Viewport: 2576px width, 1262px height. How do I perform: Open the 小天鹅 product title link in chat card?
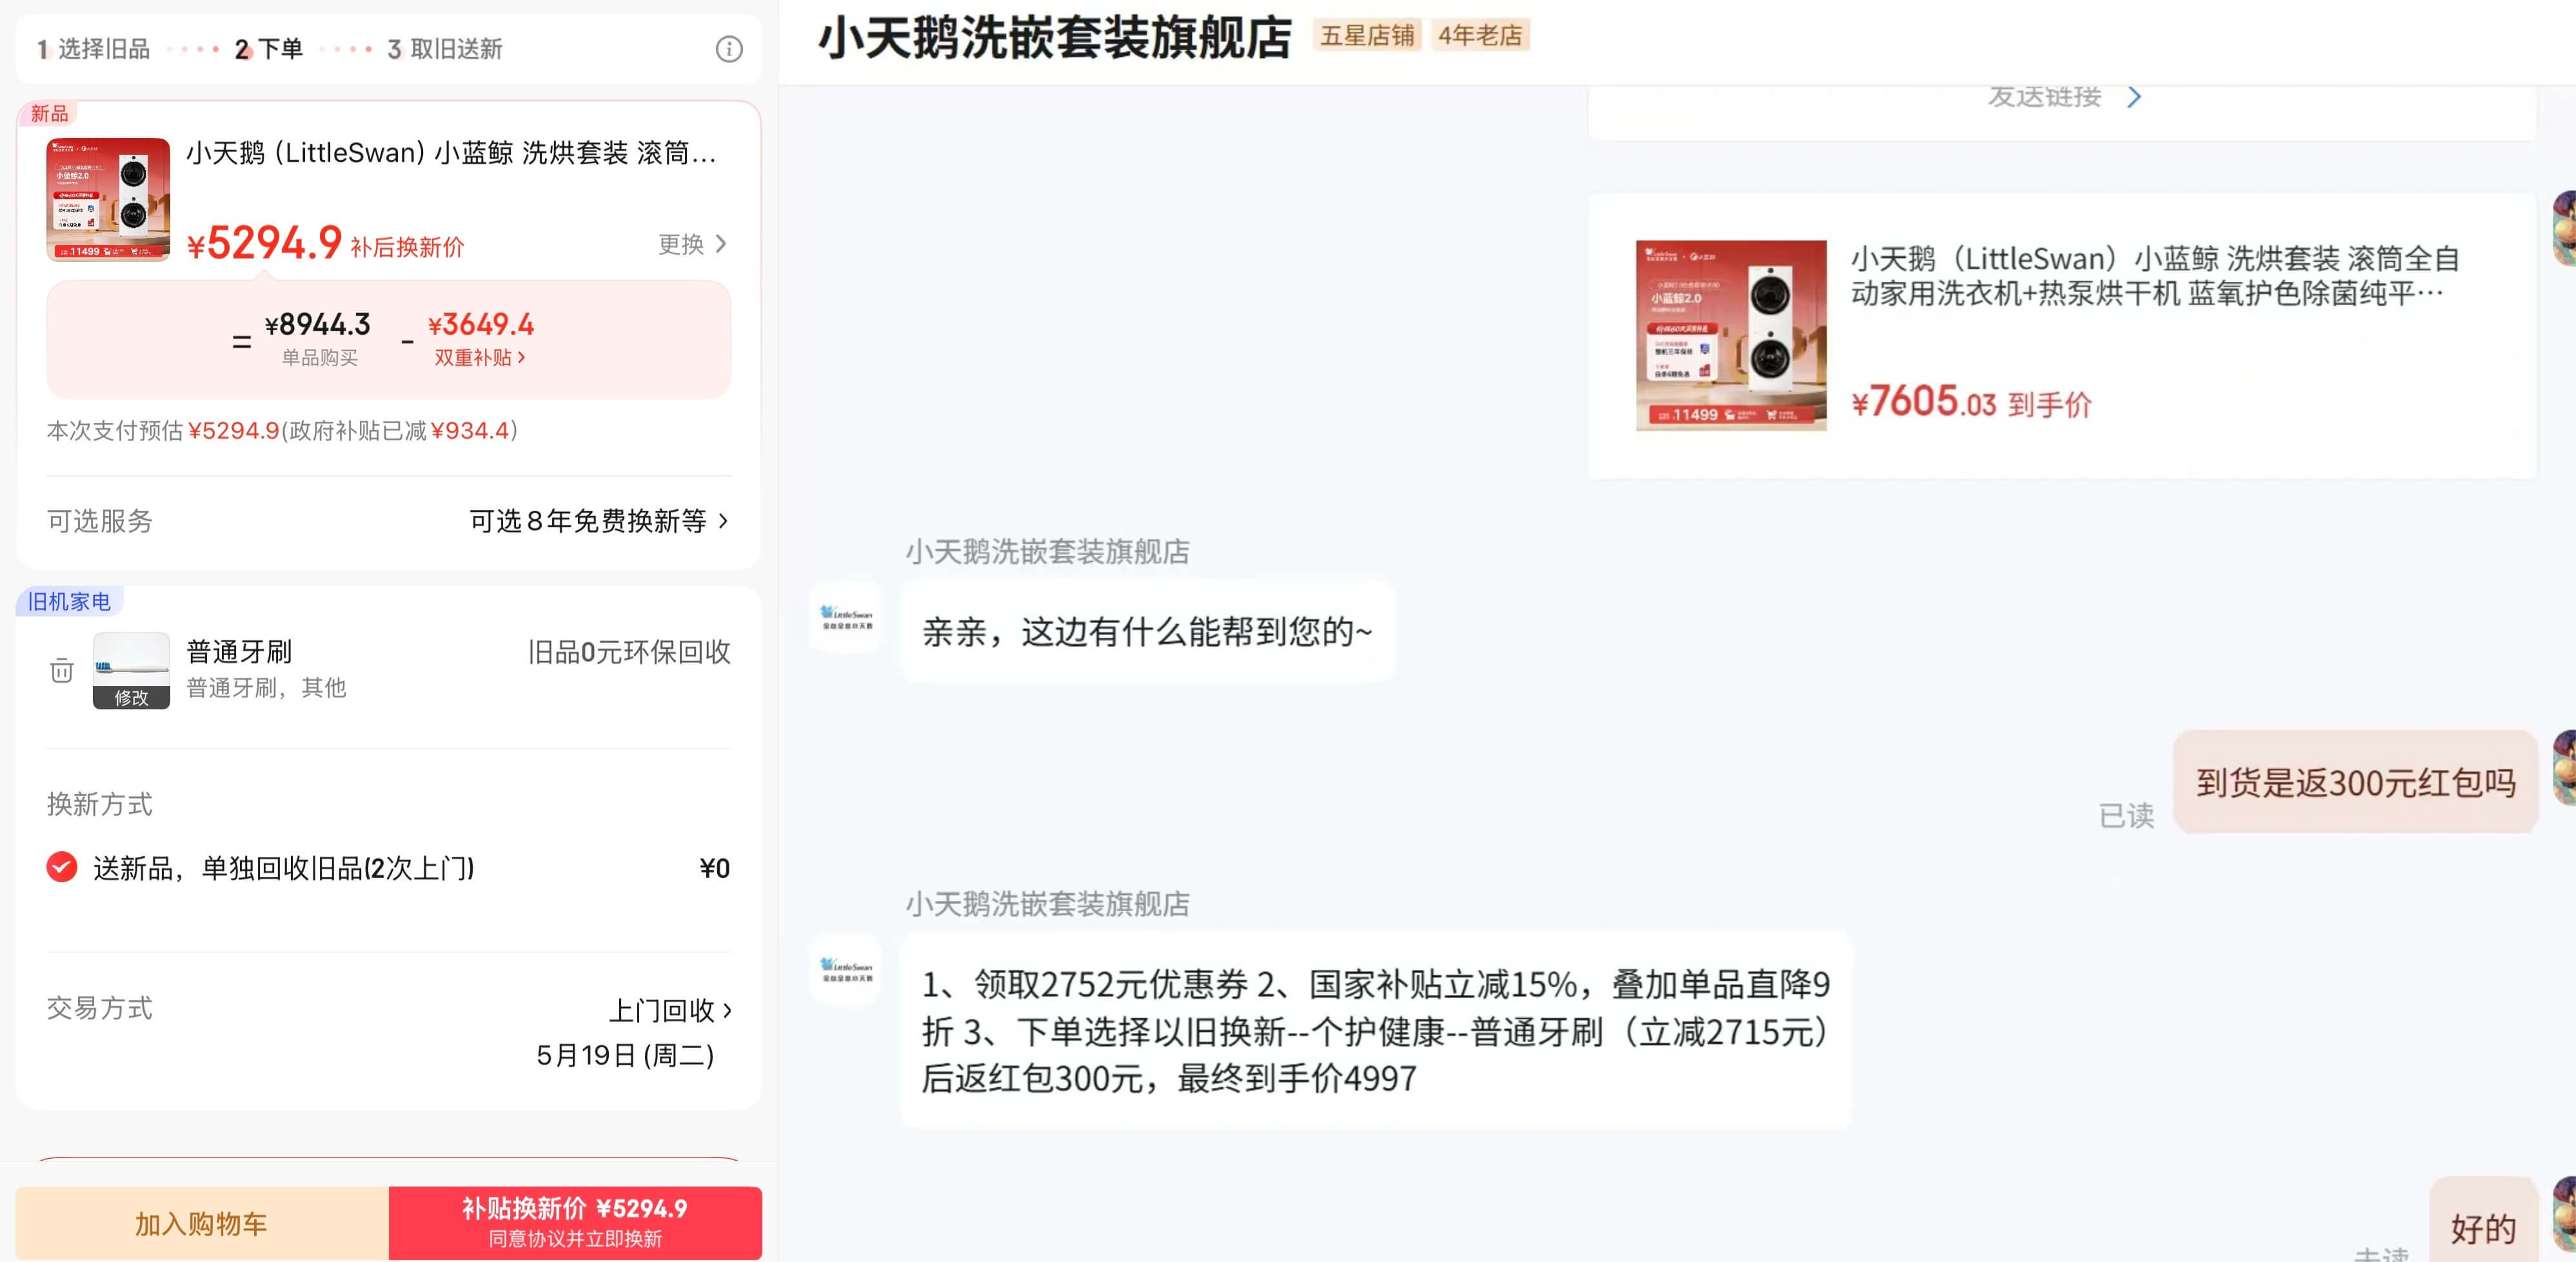2154,276
